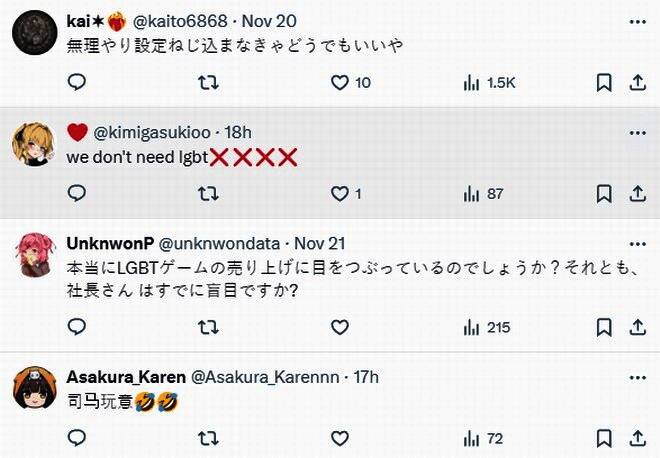Retweet the UnknwonP post

coord(208,327)
